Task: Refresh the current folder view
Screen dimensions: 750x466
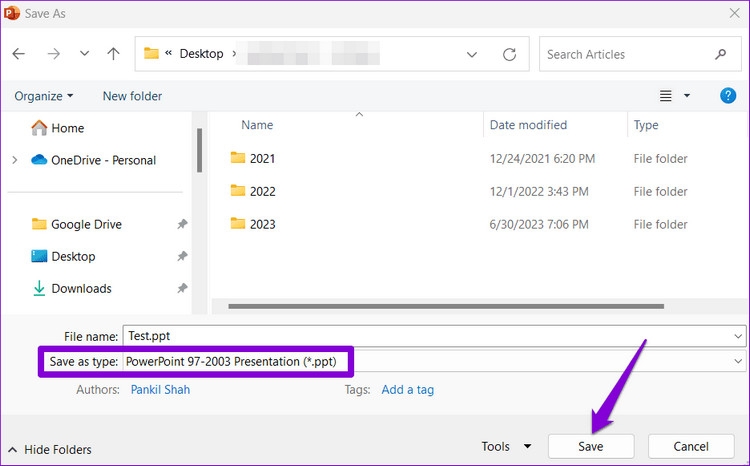Action: (509, 54)
